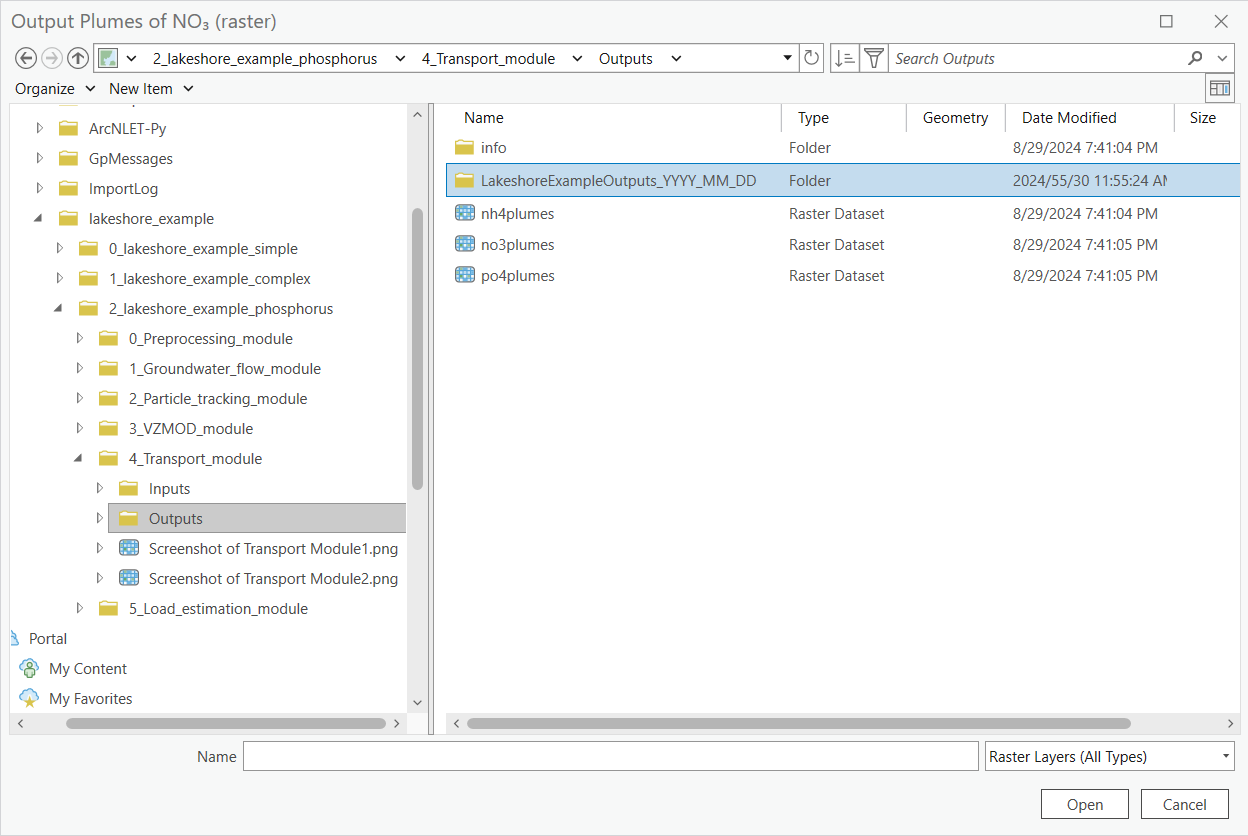Click the file list horizontal scrollbar

click(x=798, y=723)
